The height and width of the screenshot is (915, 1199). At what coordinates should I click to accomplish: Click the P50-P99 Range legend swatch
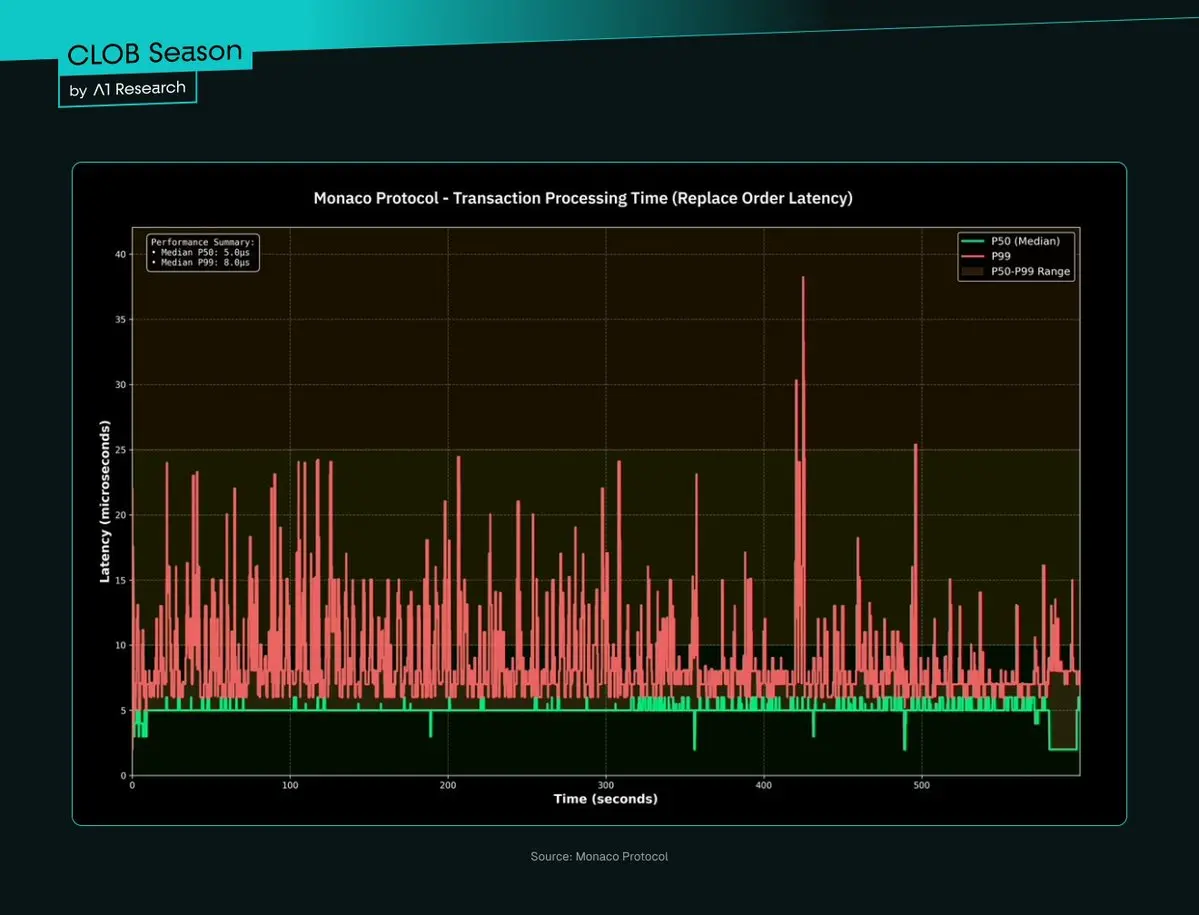[x=971, y=271]
